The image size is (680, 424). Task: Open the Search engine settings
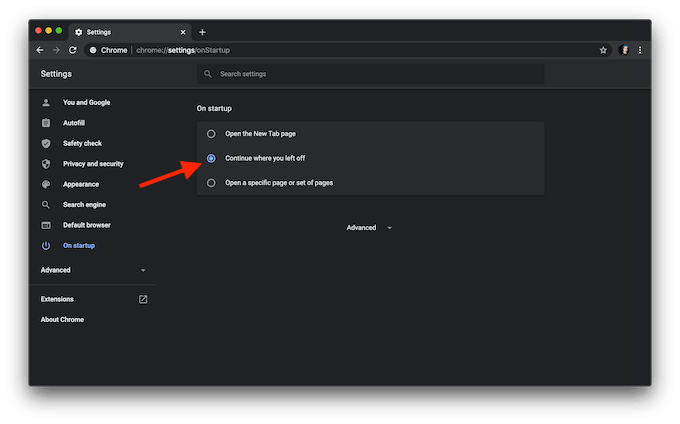point(84,205)
